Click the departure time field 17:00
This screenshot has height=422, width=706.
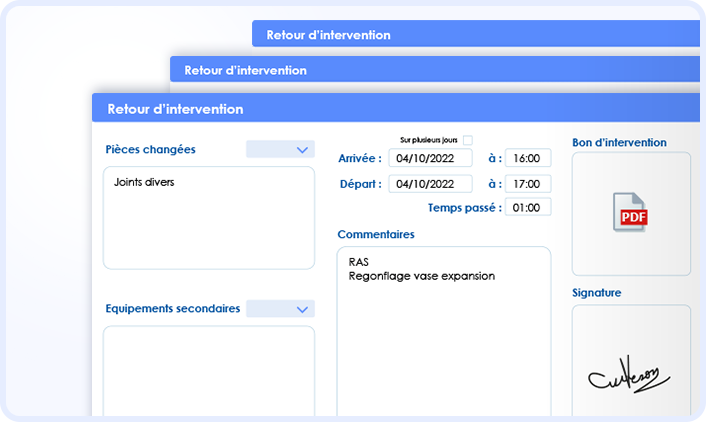point(528,184)
